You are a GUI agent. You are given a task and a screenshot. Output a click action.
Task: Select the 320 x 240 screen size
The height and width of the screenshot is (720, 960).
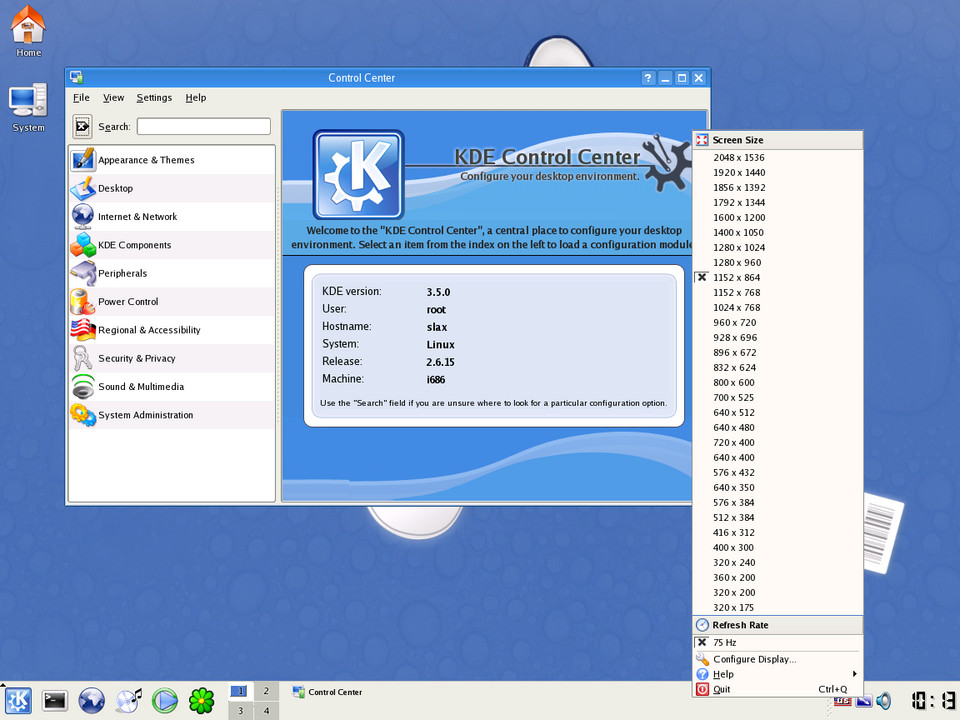(x=778, y=563)
